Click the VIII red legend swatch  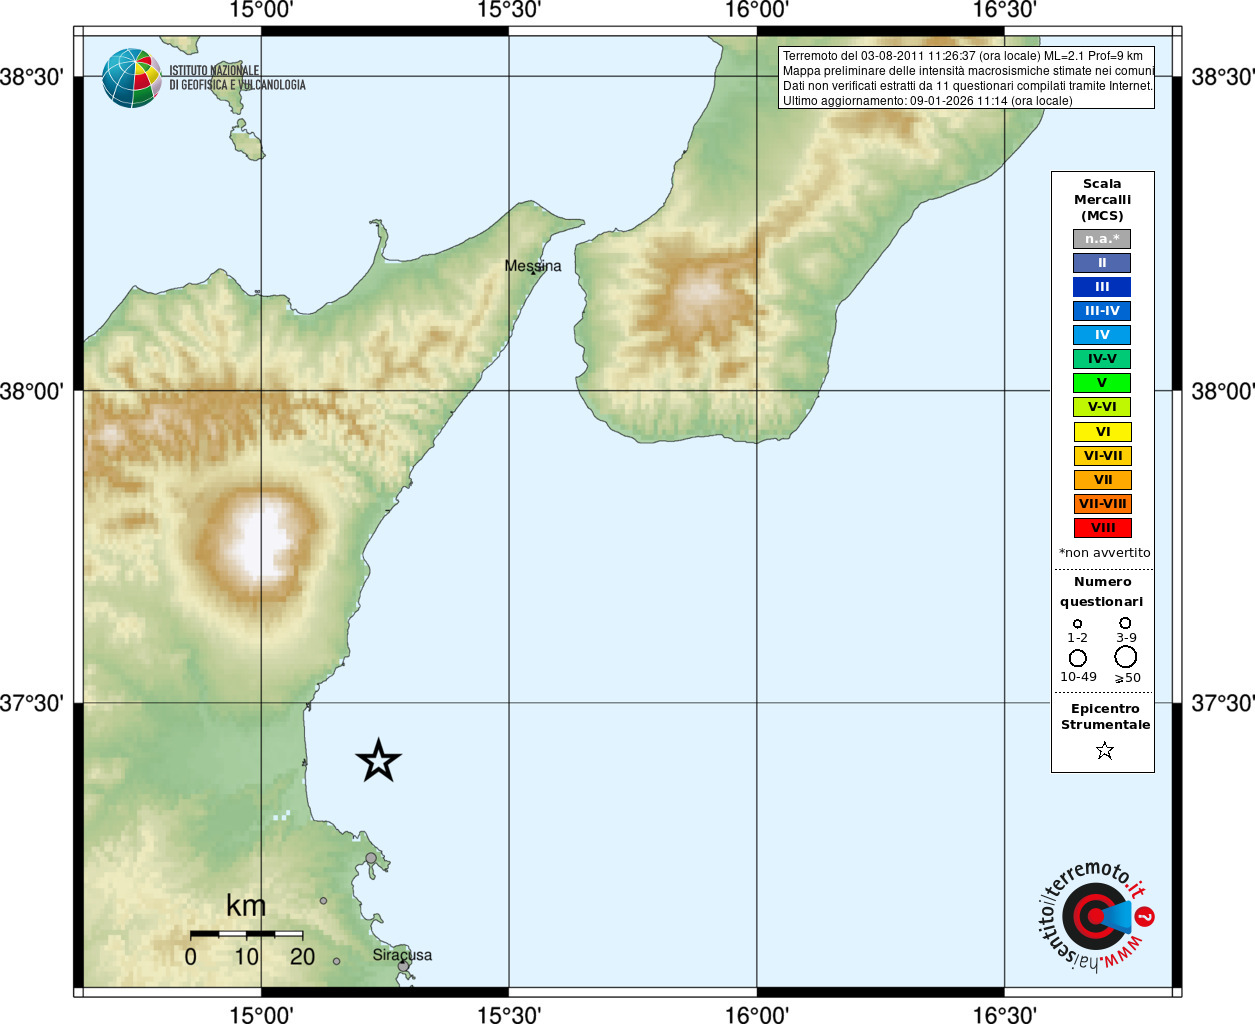(1102, 528)
